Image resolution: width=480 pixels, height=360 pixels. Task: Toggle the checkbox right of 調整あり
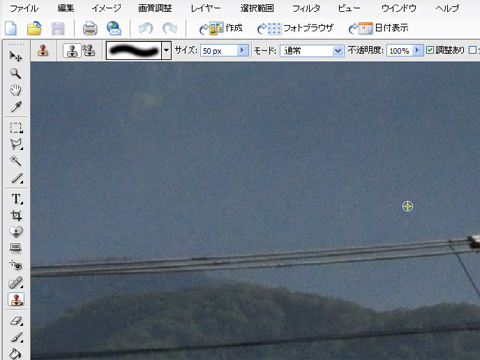[472, 50]
